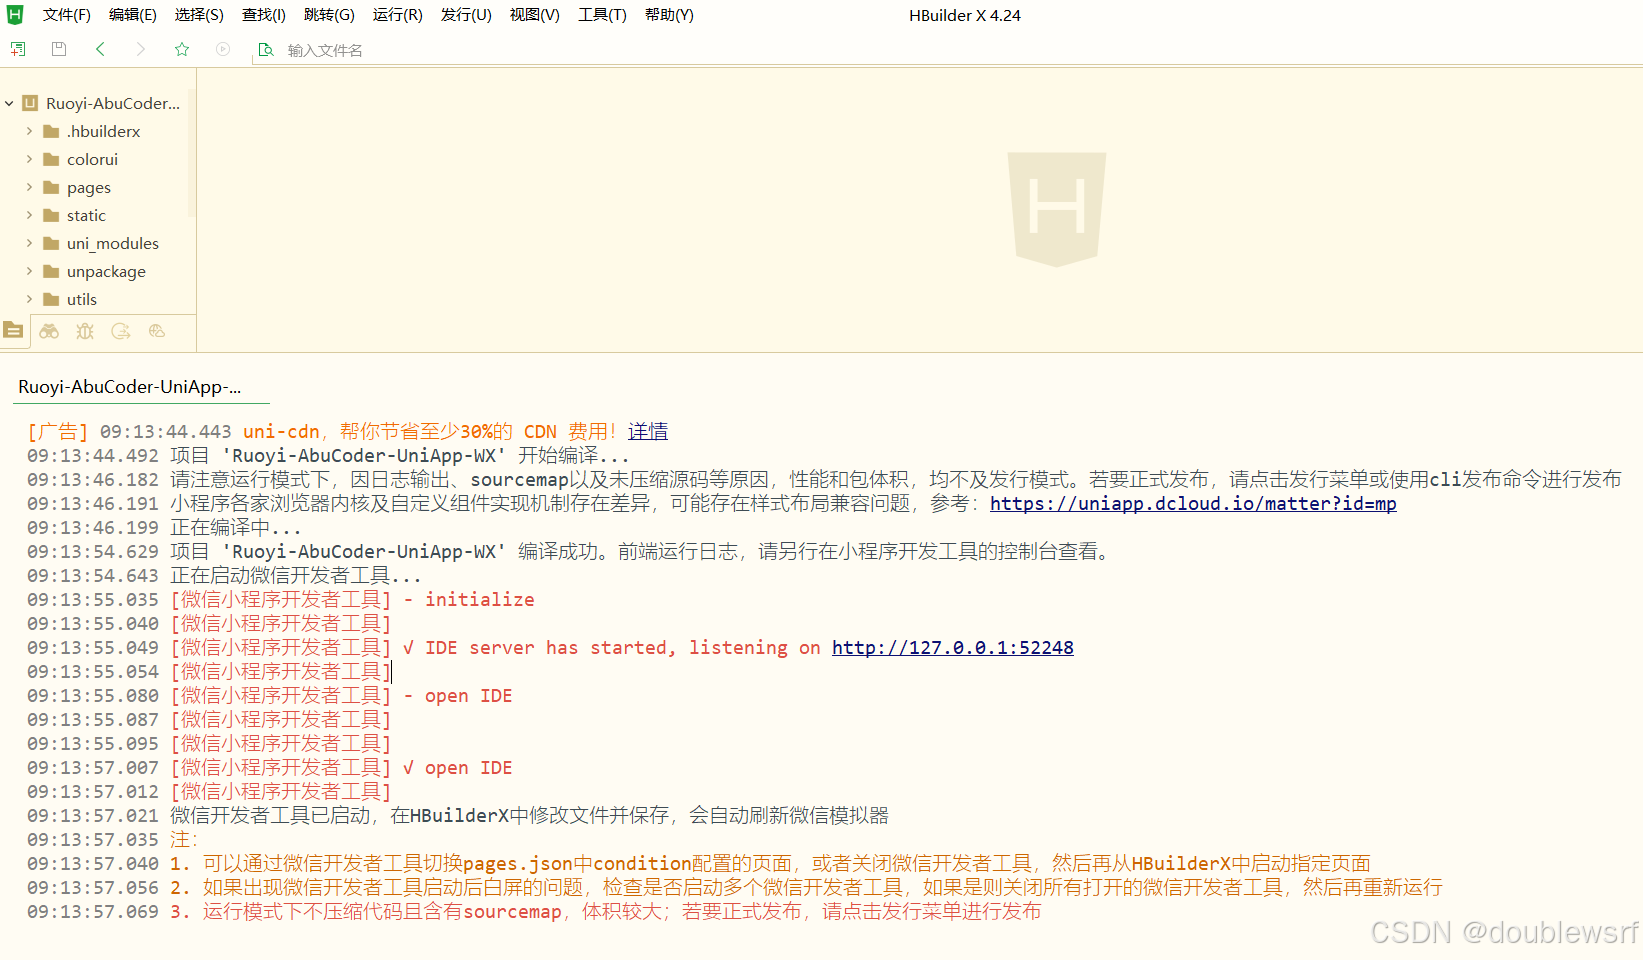This screenshot has width=1643, height=960.
Task: Open the sync share panel icon
Action: coord(121,331)
